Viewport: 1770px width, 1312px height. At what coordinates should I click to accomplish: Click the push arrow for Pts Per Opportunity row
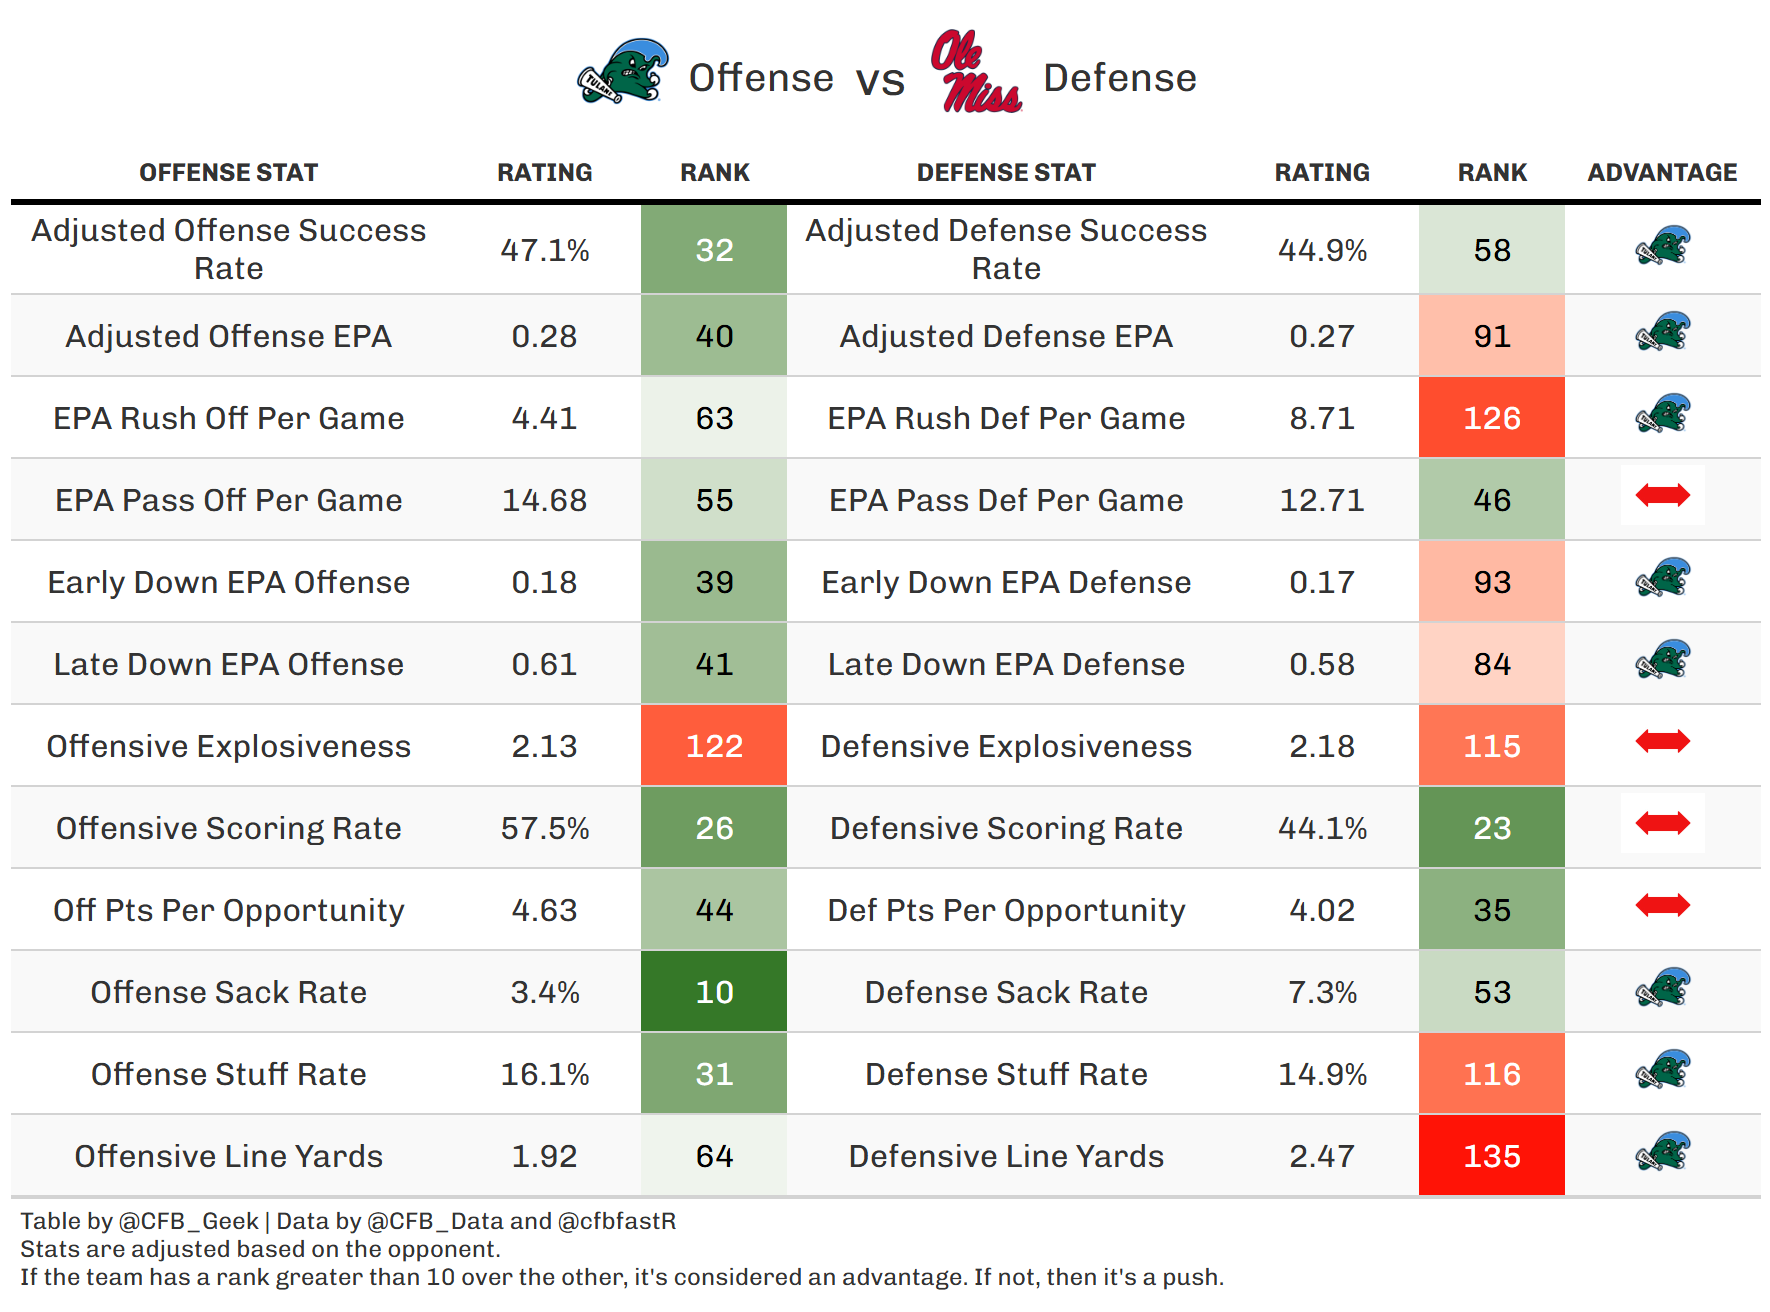click(x=1662, y=905)
